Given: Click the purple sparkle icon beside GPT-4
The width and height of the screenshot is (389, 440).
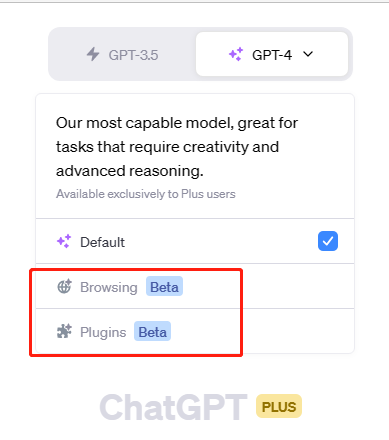Looking at the screenshot, I should point(236,54).
